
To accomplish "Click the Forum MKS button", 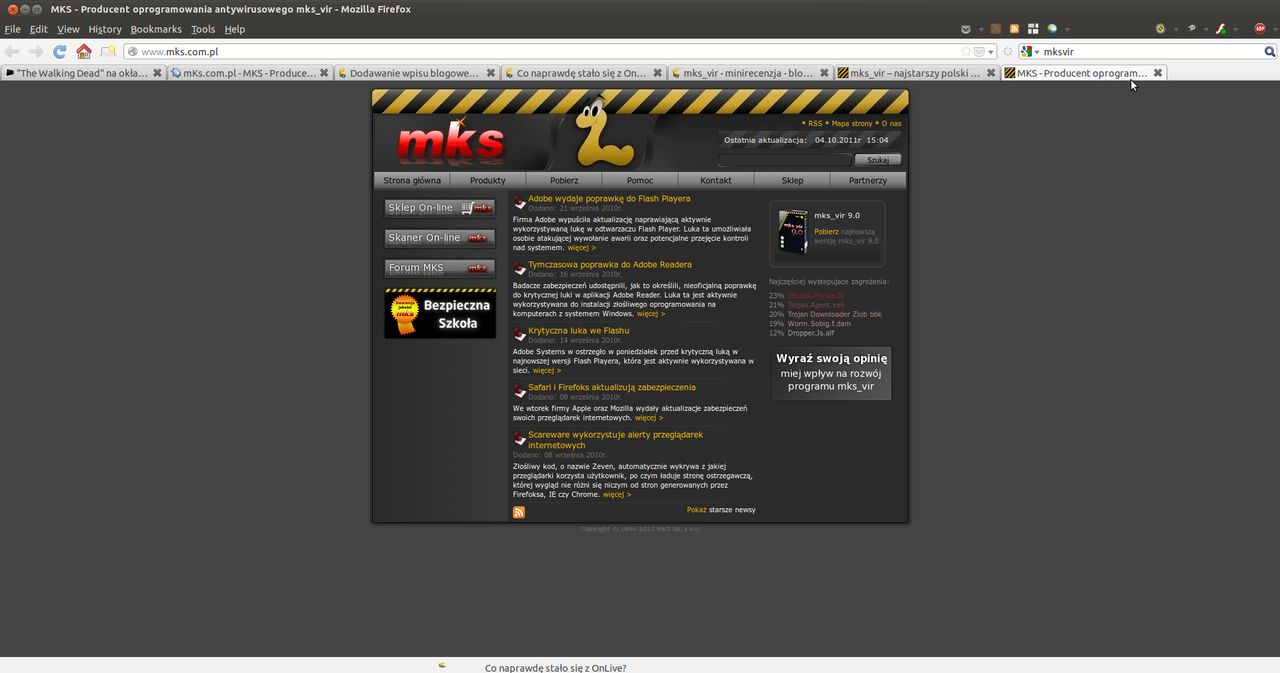I will point(440,268).
